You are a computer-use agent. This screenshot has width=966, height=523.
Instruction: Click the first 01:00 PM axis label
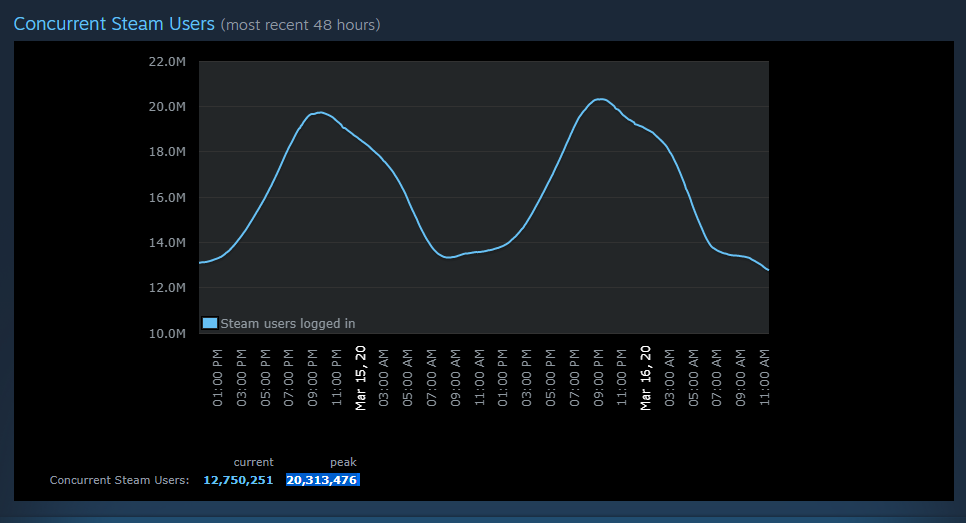pos(217,378)
